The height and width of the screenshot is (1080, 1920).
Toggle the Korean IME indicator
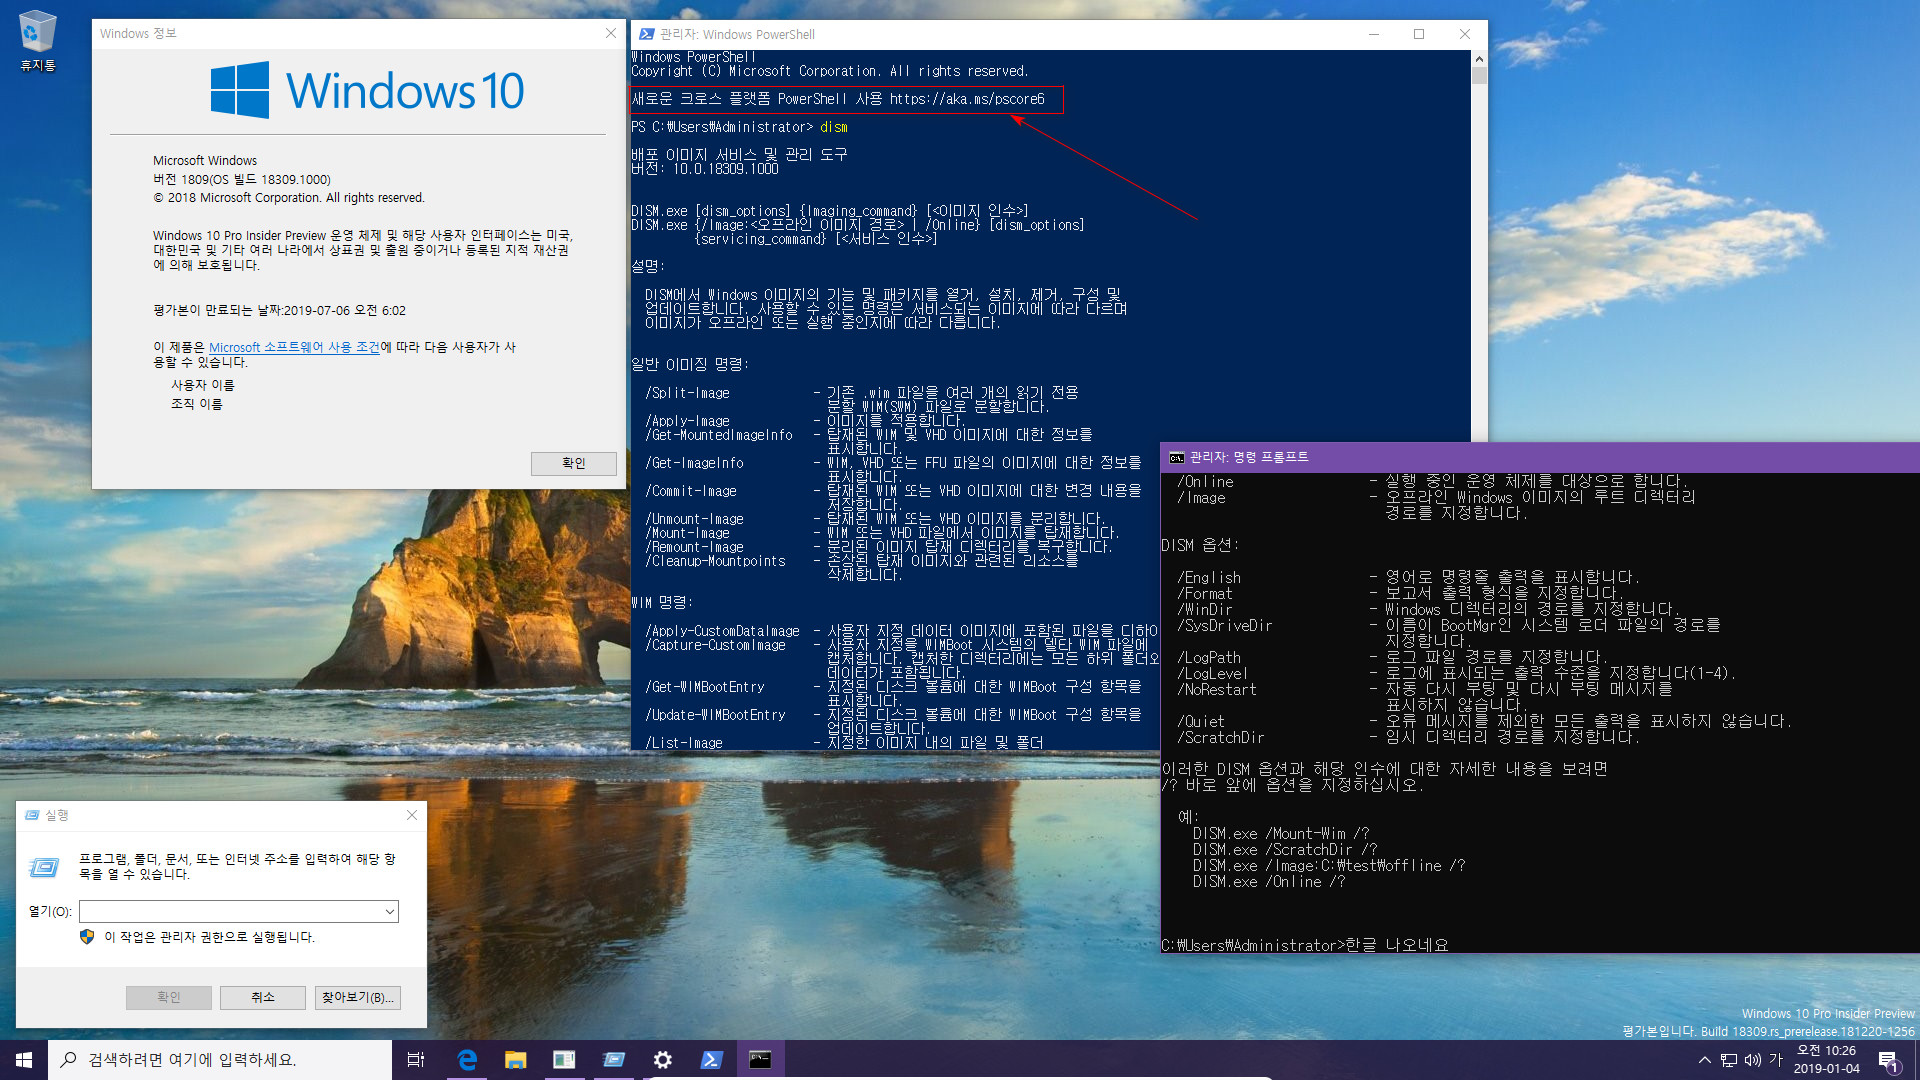click(1776, 1060)
